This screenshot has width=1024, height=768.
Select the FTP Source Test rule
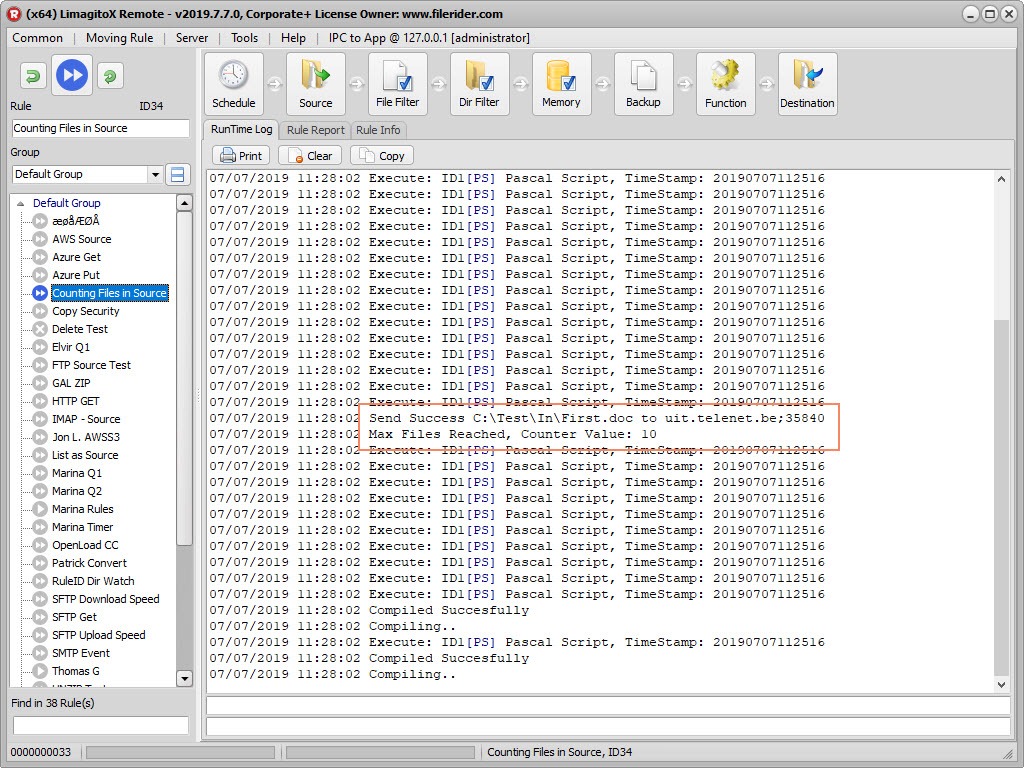pyautogui.click(x=91, y=365)
